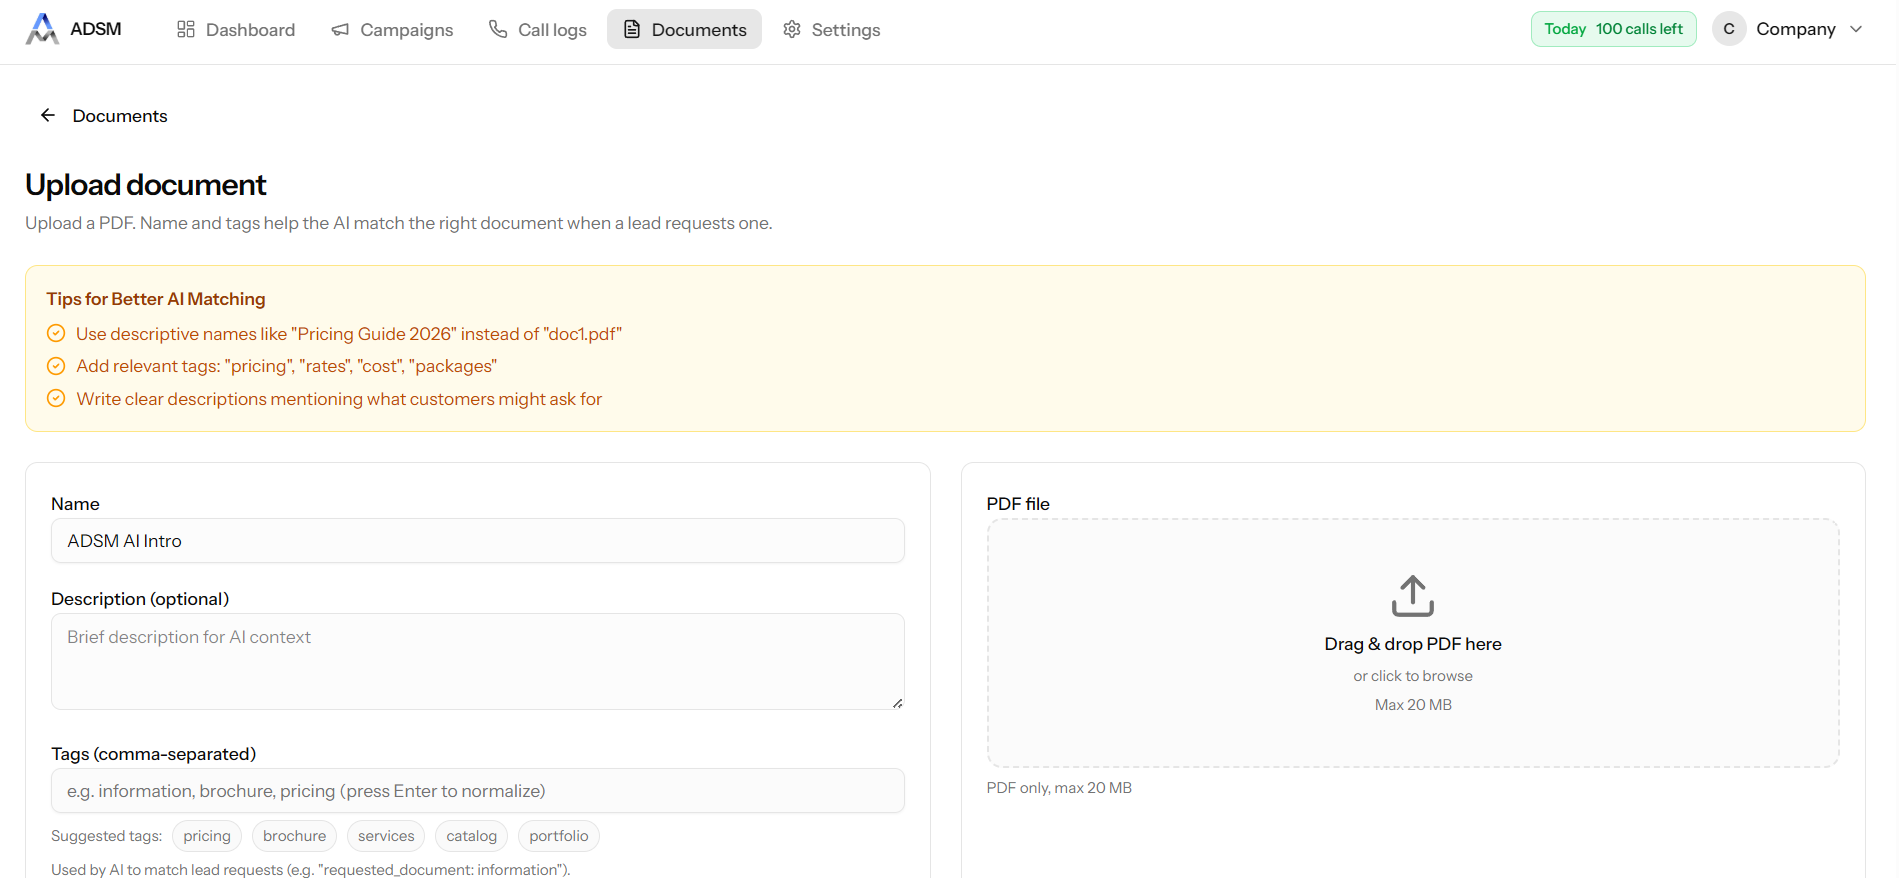Click the Company avatar circle
The image size is (1899, 878).
pos(1728,29)
